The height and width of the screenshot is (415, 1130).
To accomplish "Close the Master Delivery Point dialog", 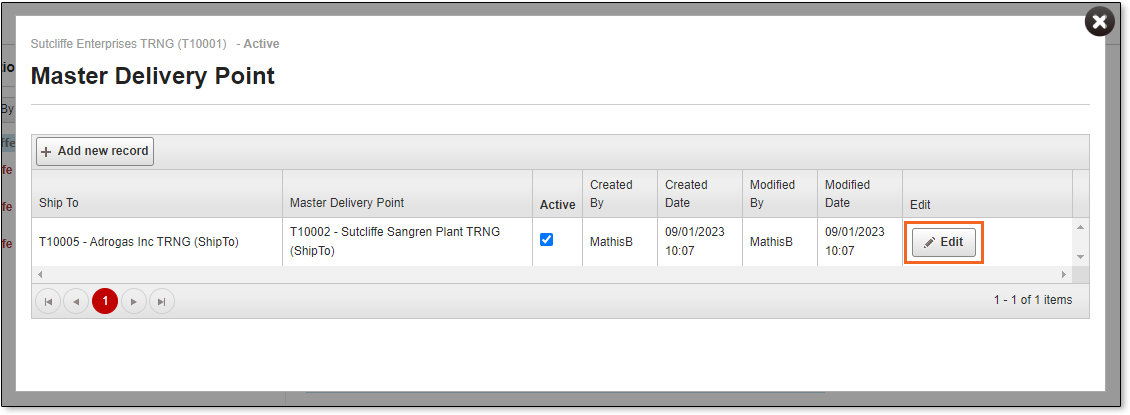I will [x=1100, y=23].
